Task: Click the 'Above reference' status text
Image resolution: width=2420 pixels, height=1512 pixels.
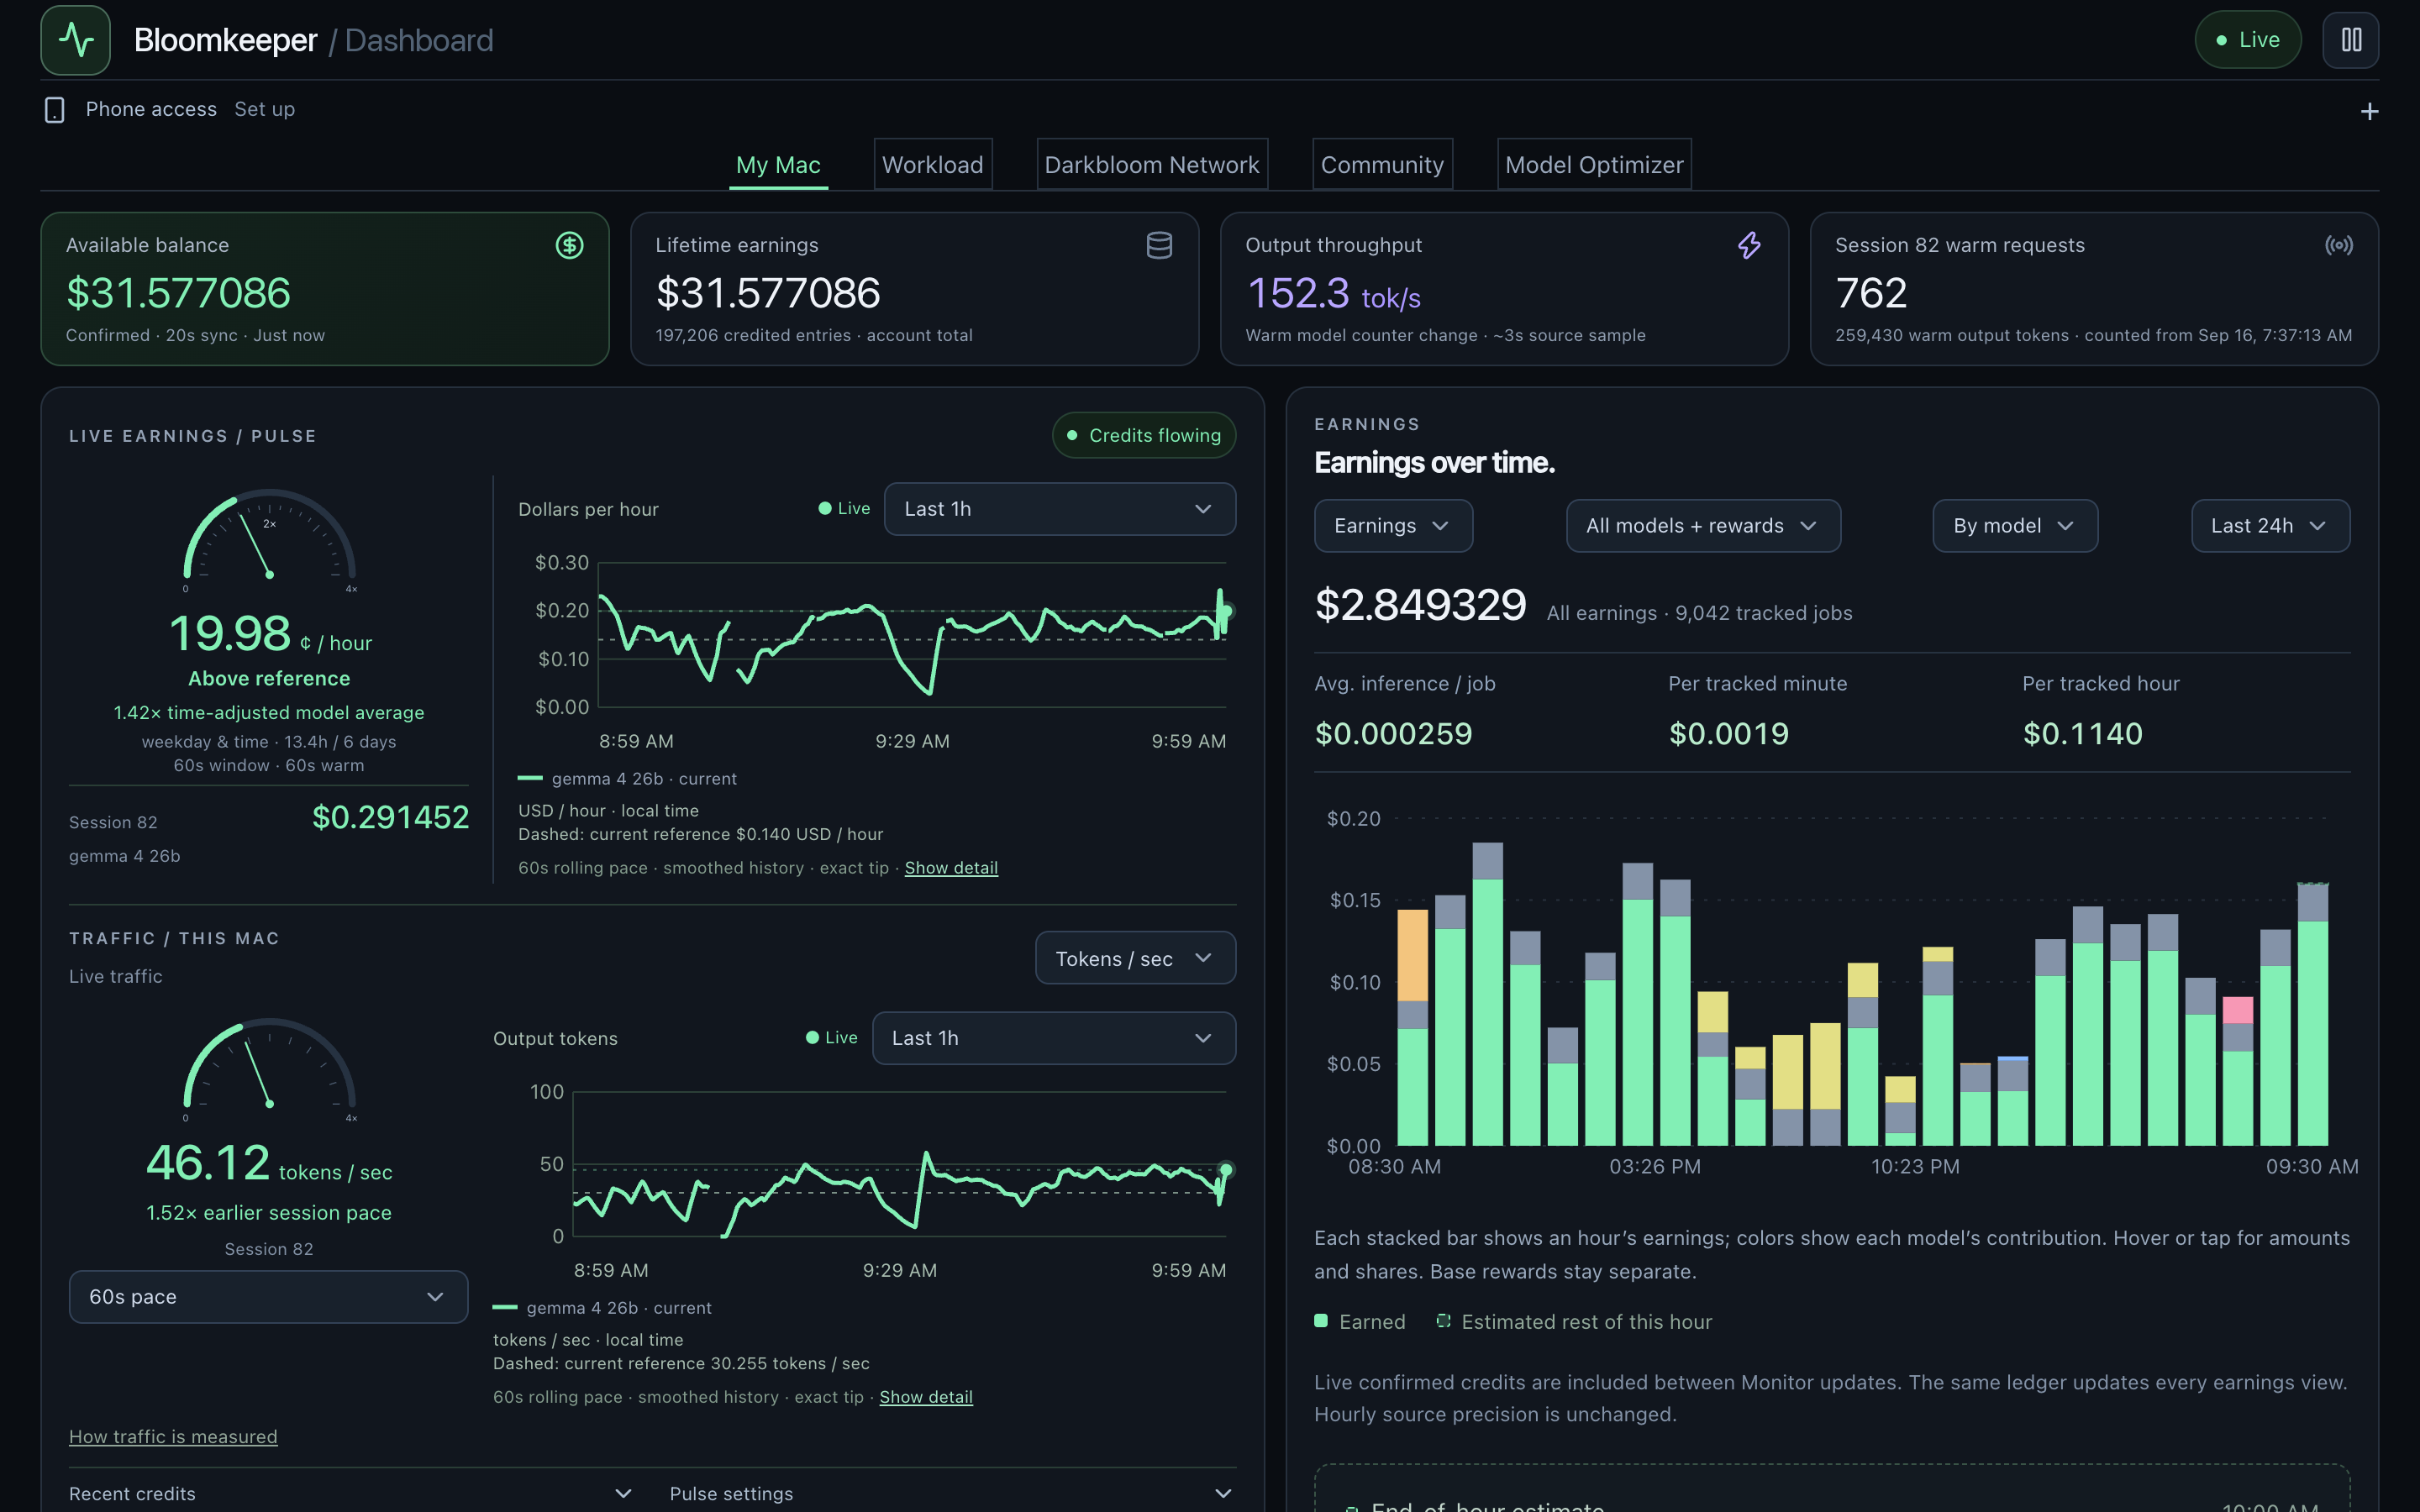Action: (x=269, y=678)
